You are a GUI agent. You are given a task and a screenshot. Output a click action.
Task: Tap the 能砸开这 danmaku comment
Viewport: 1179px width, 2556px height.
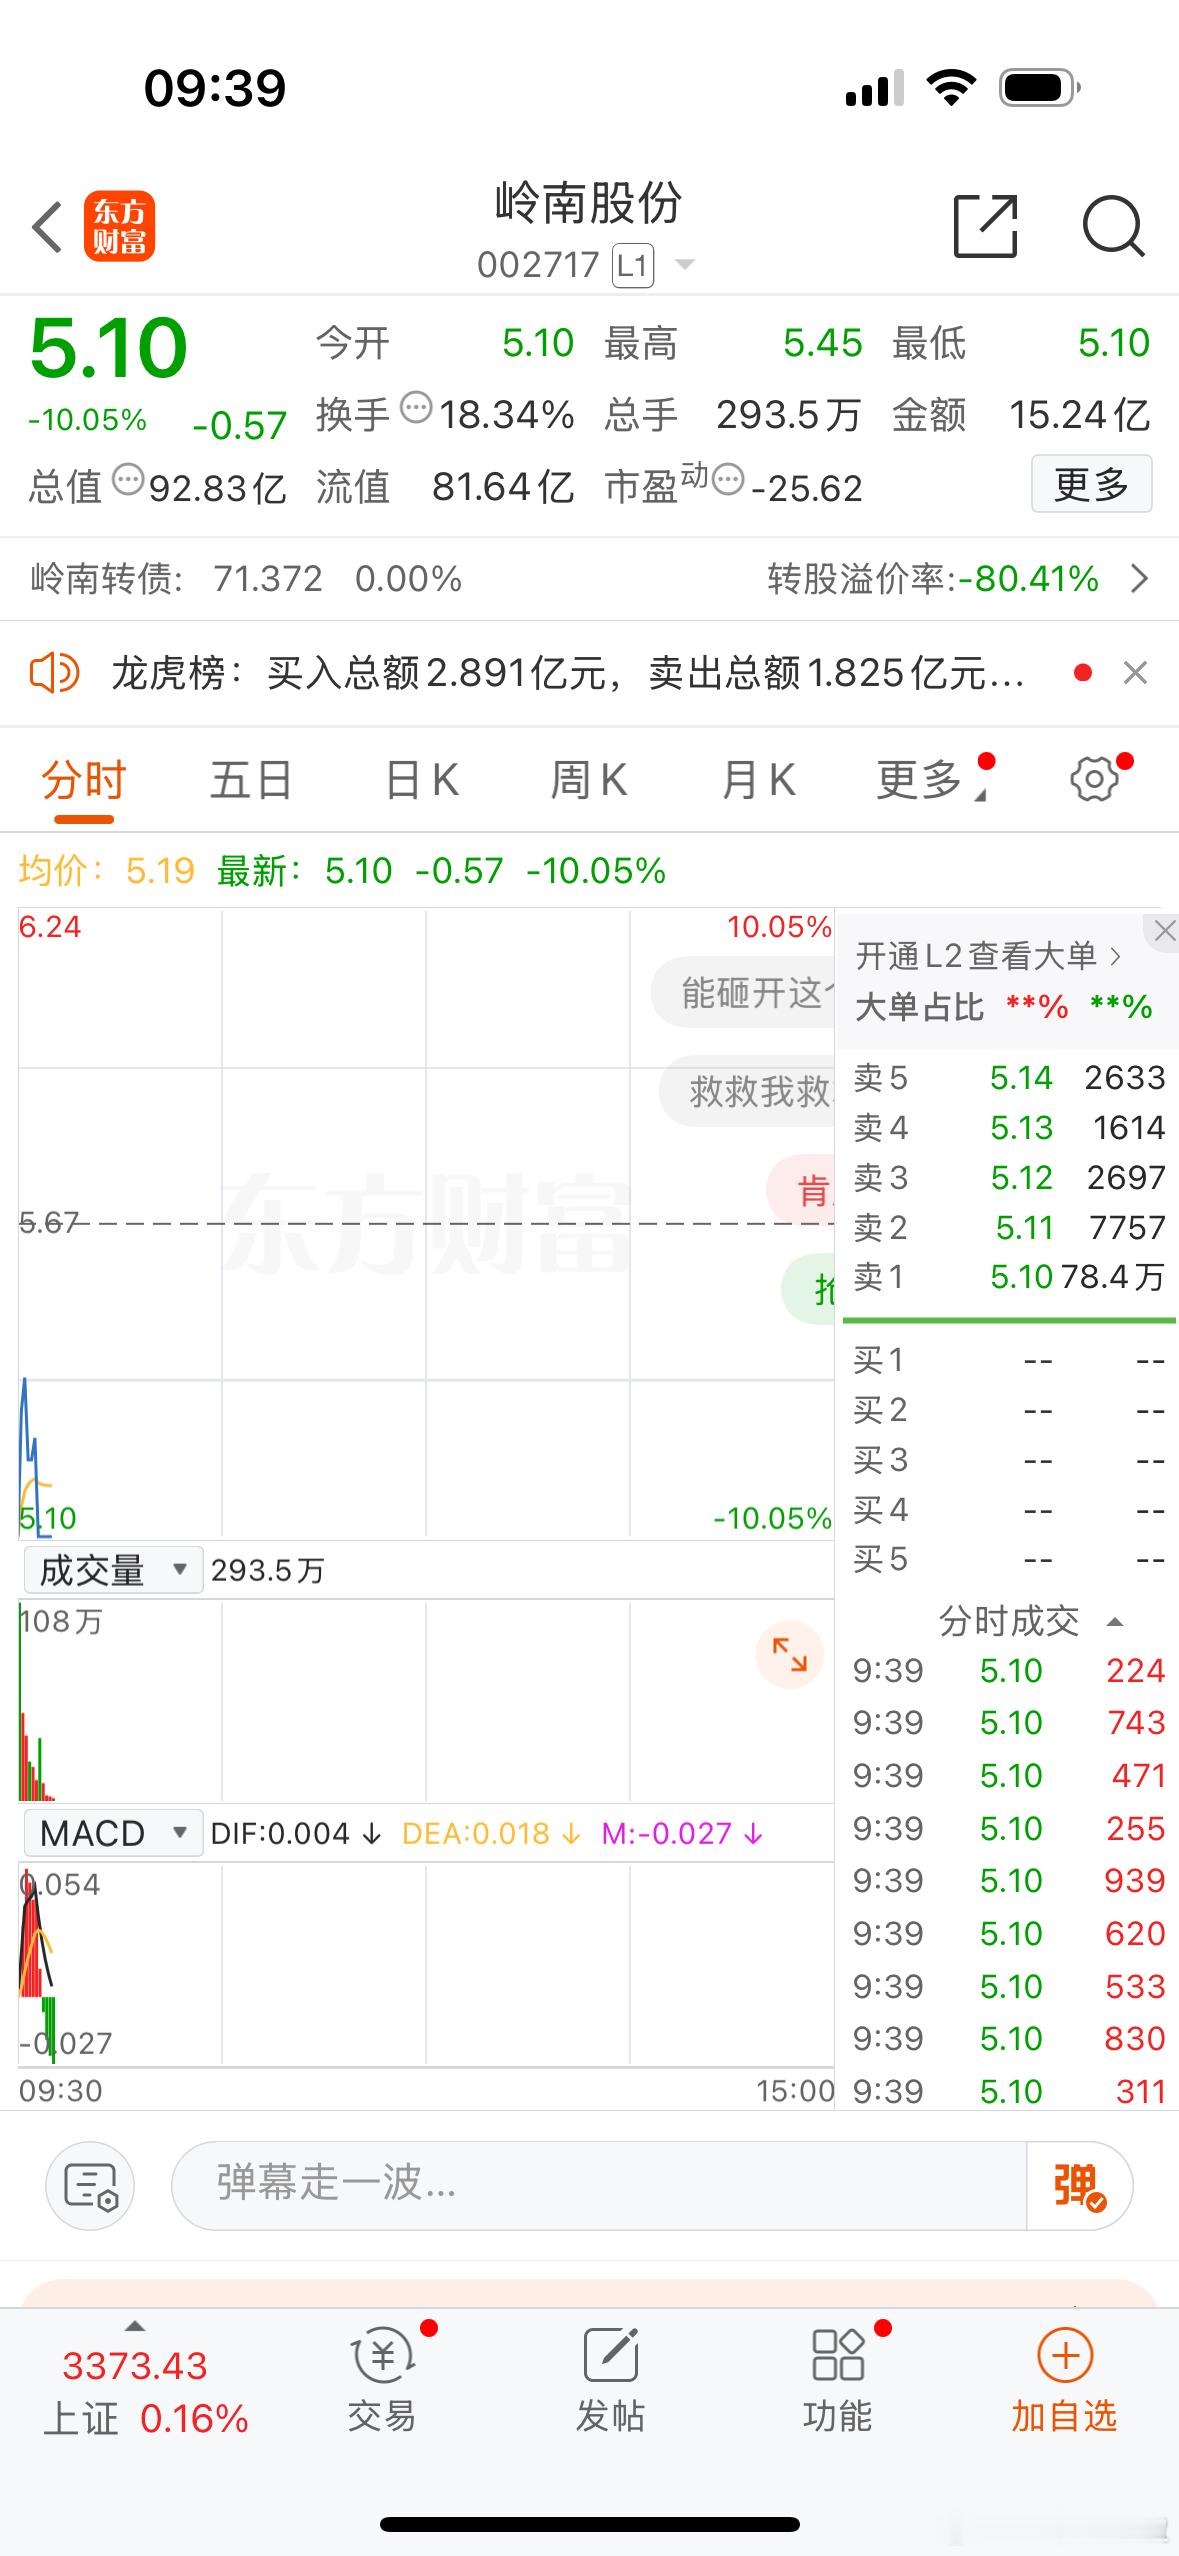click(744, 993)
